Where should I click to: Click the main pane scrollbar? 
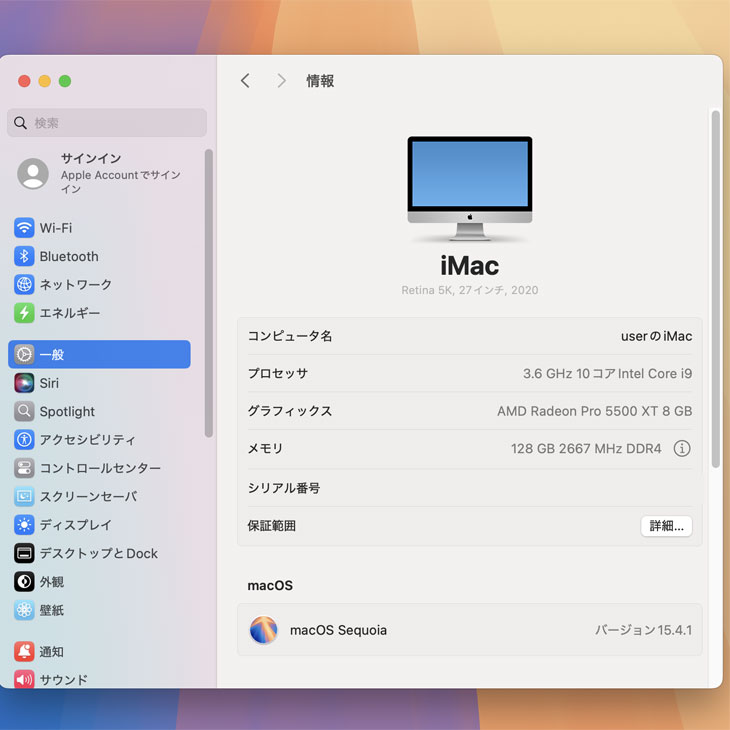716,289
